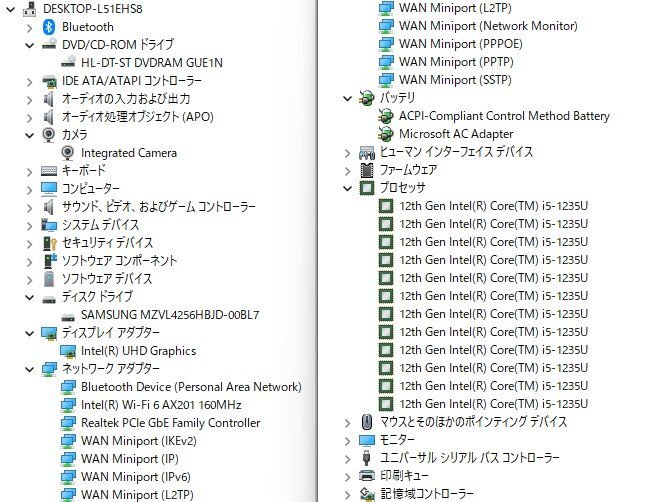Select WAN Miniport (Network Monitor)
The height and width of the screenshot is (502, 655).
(488, 26)
